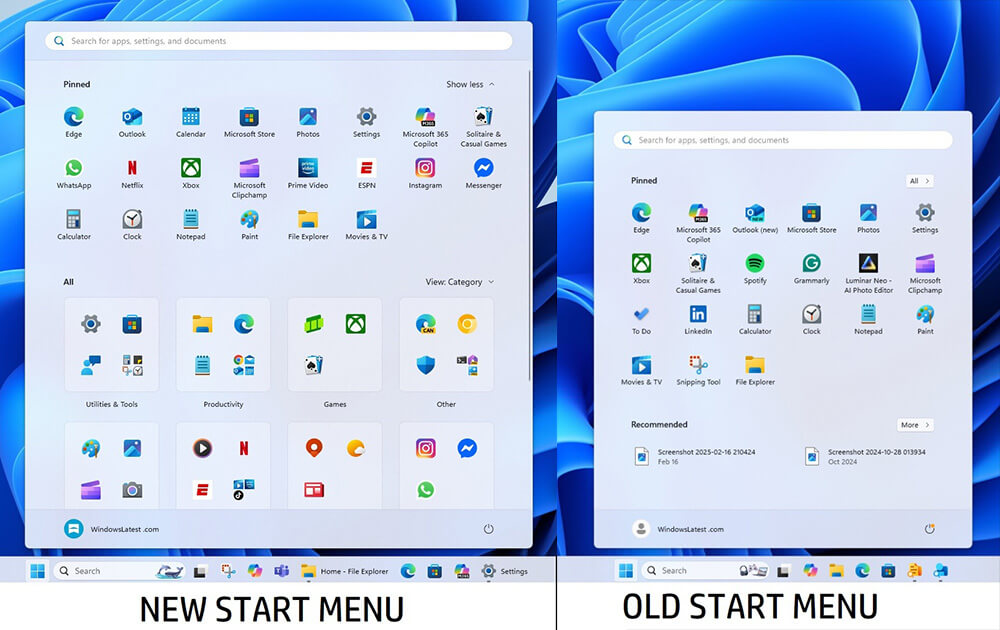The width and height of the screenshot is (1000, 630).
Task: Open Snipping Tool in the old Start menu
Action: pos(698,370)
